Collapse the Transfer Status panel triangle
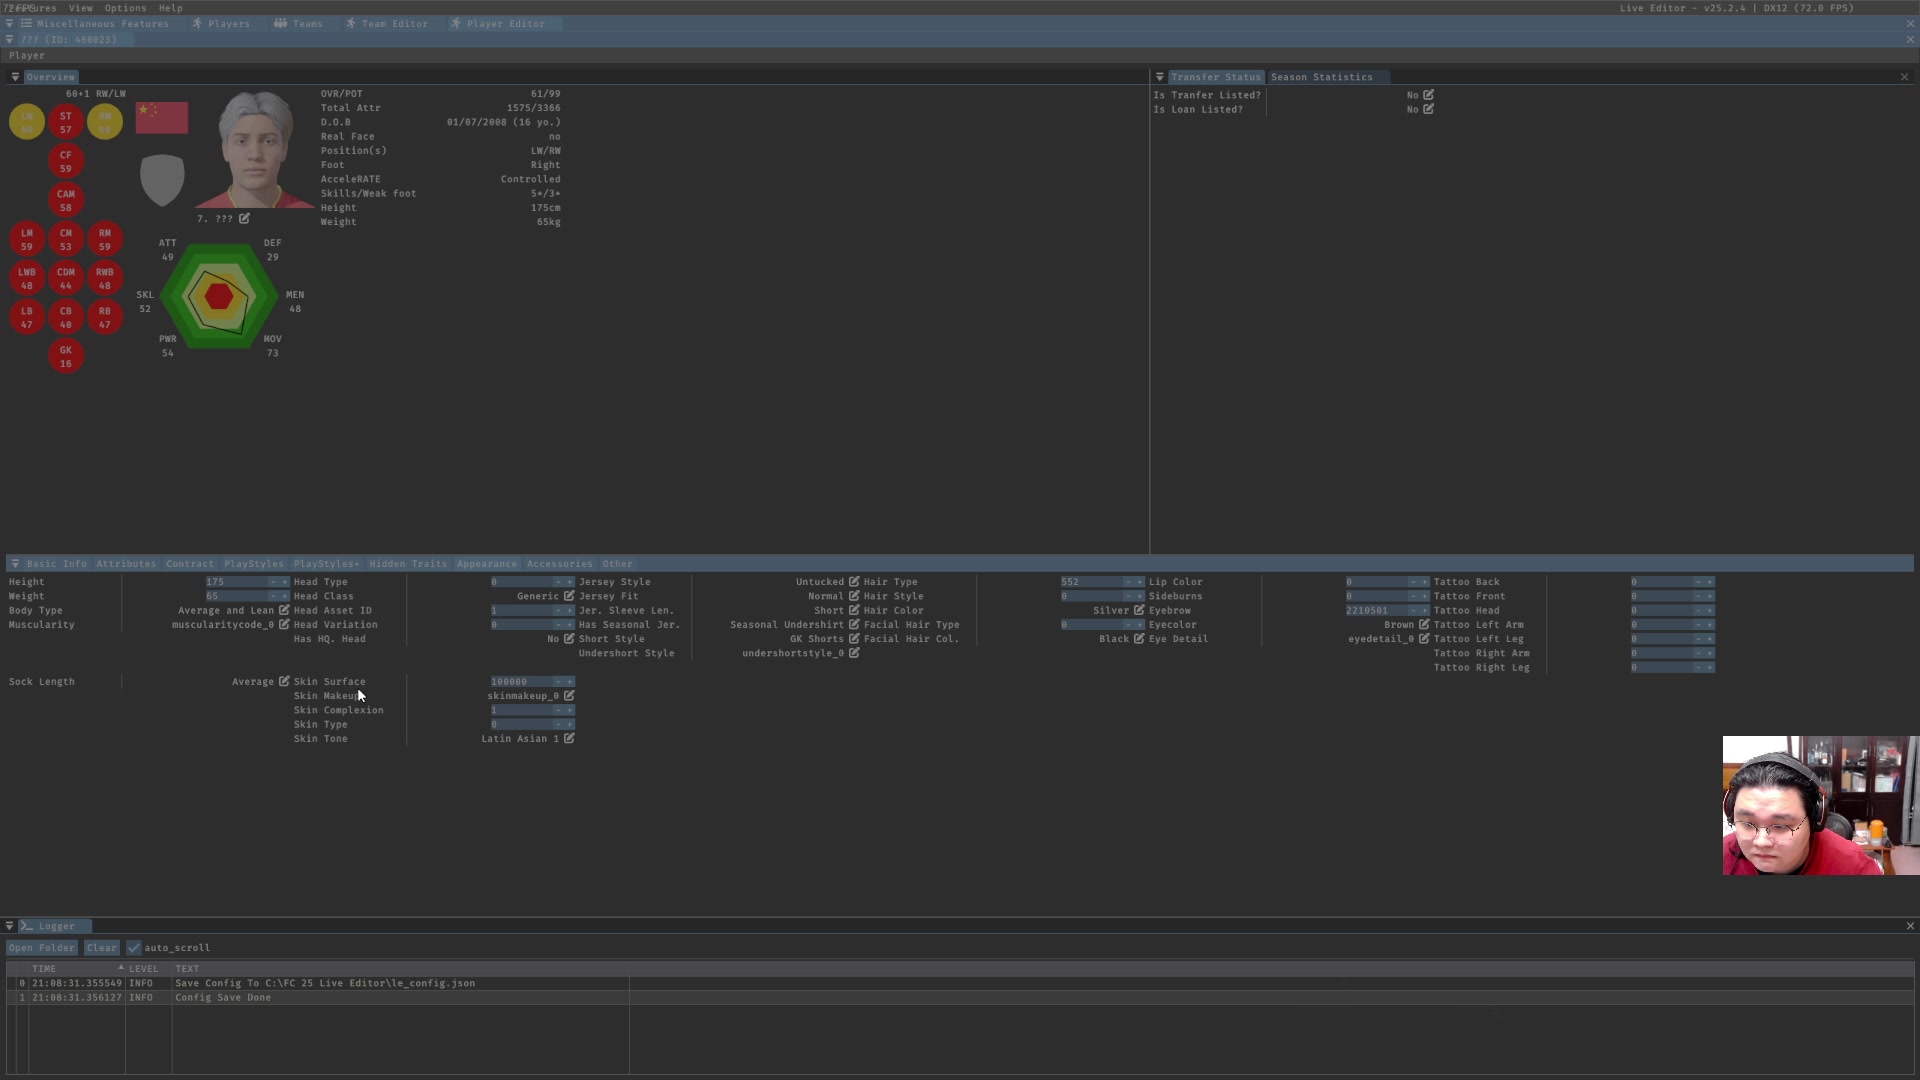The image size is (1920, 1080). (x=1159, y=77)
